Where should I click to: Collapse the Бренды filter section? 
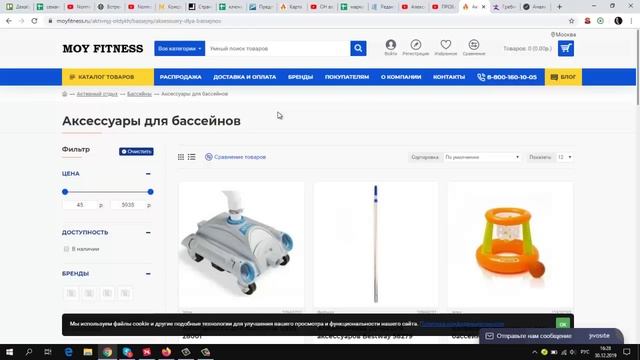(148, 274)
